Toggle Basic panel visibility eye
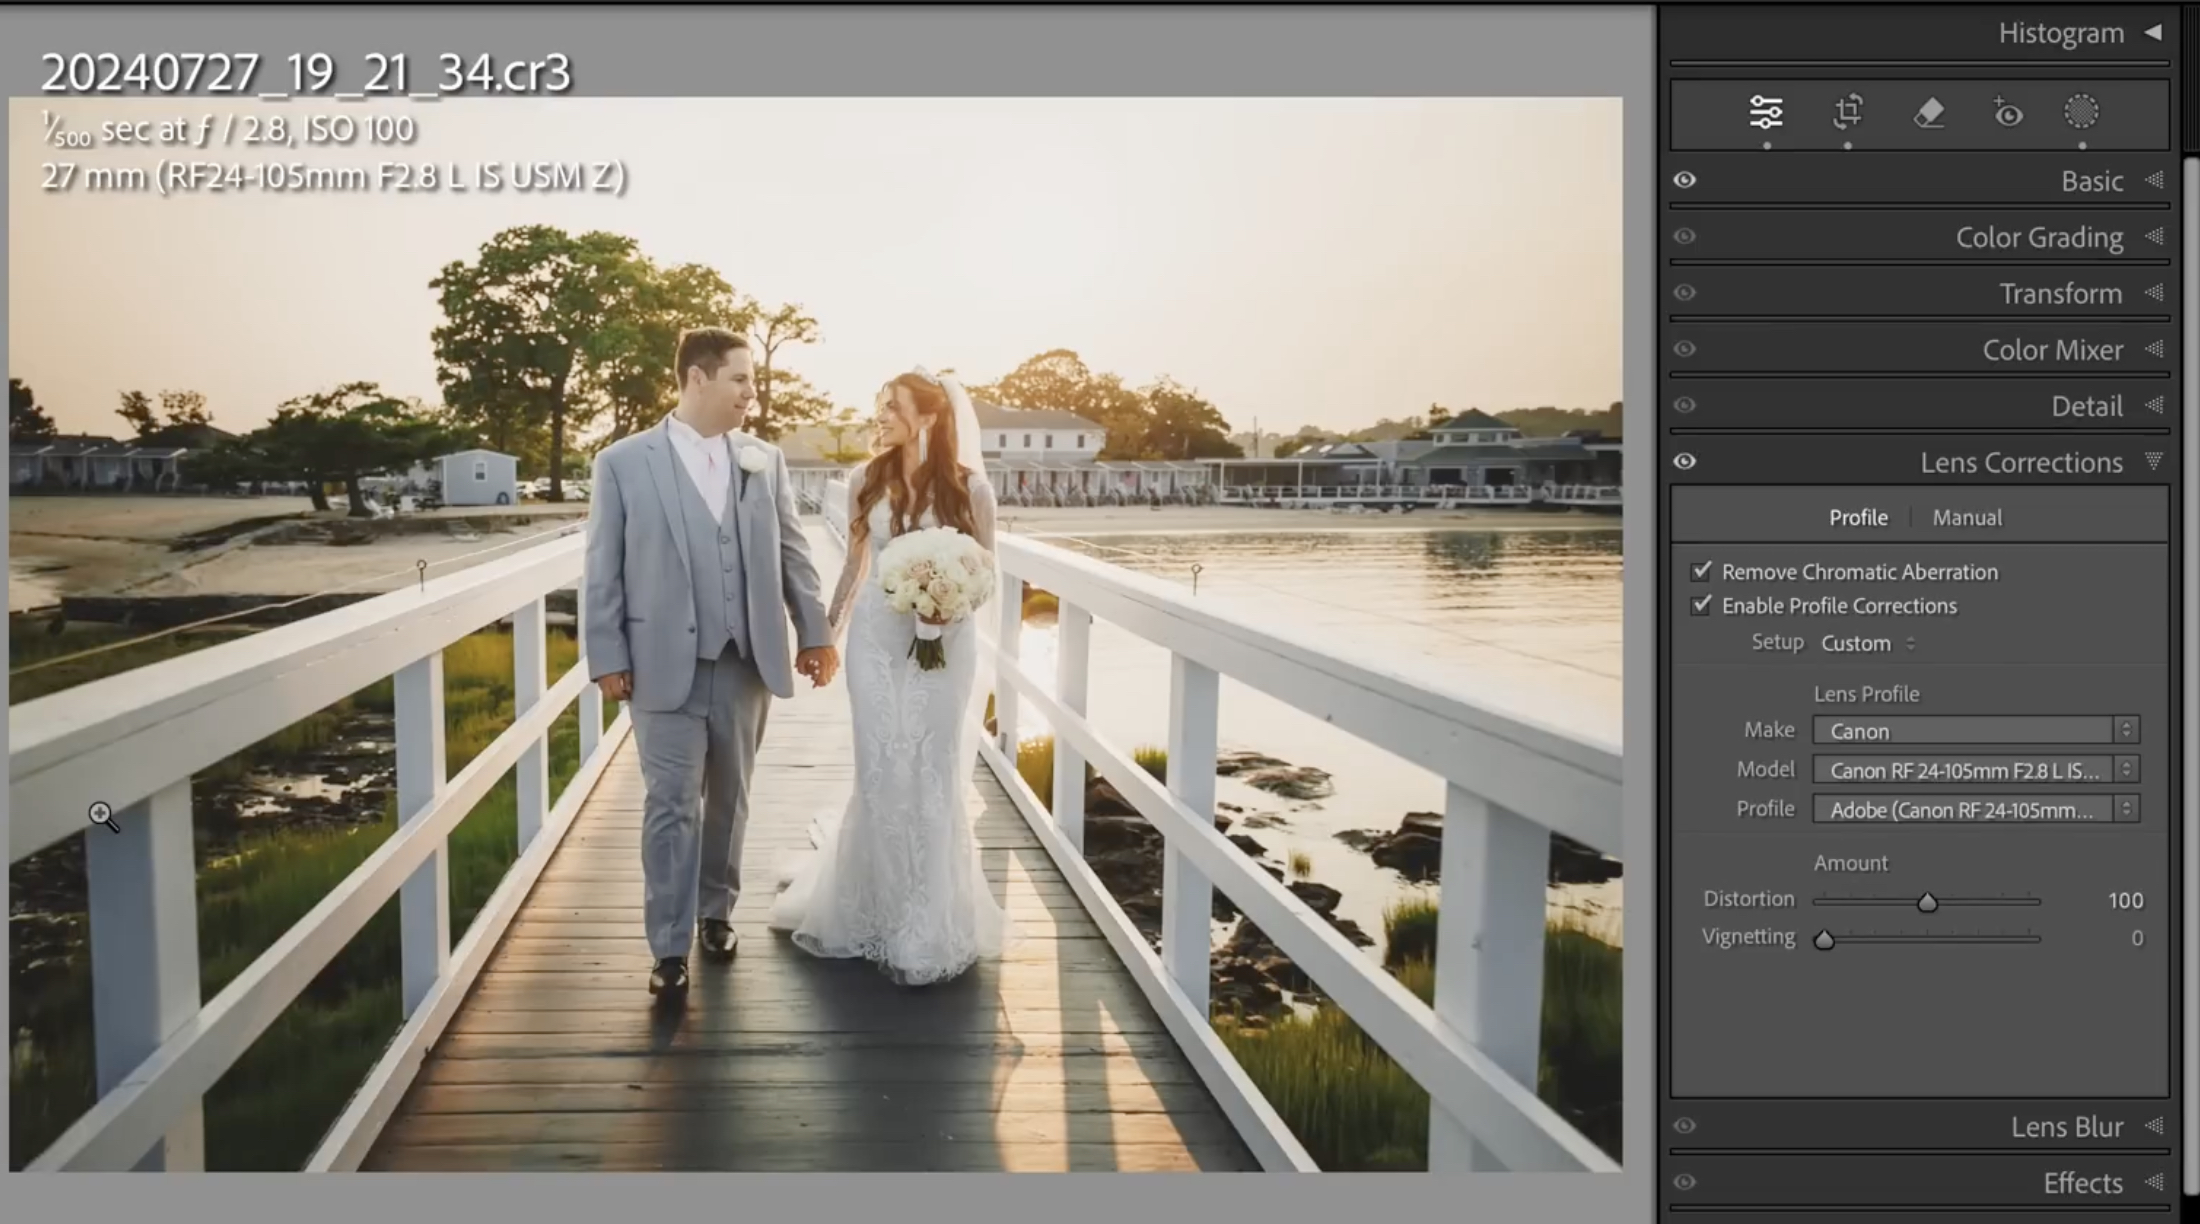 (x=1685, y=180)
